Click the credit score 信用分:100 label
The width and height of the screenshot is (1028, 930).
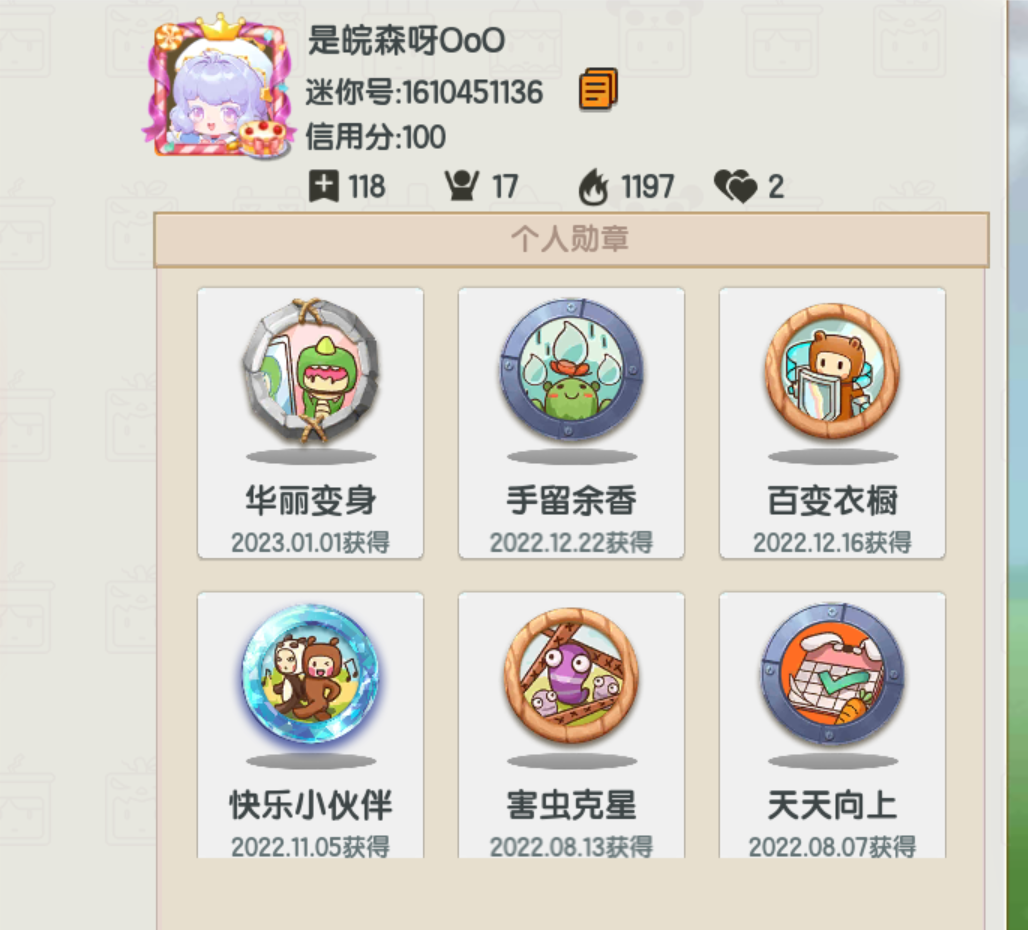(376, 138)
